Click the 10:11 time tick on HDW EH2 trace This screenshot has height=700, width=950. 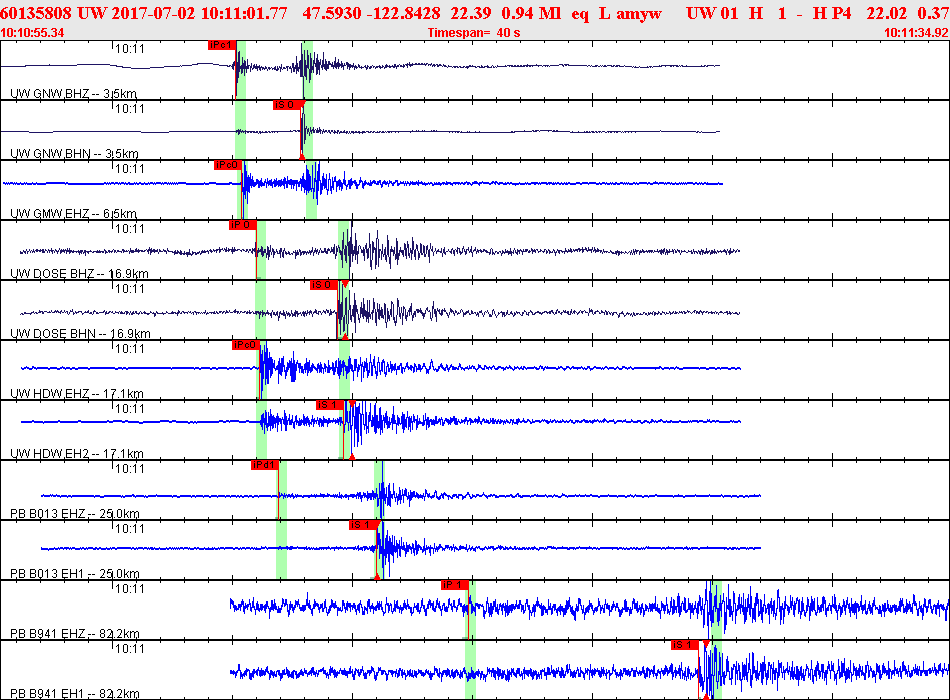coord(130,408)
